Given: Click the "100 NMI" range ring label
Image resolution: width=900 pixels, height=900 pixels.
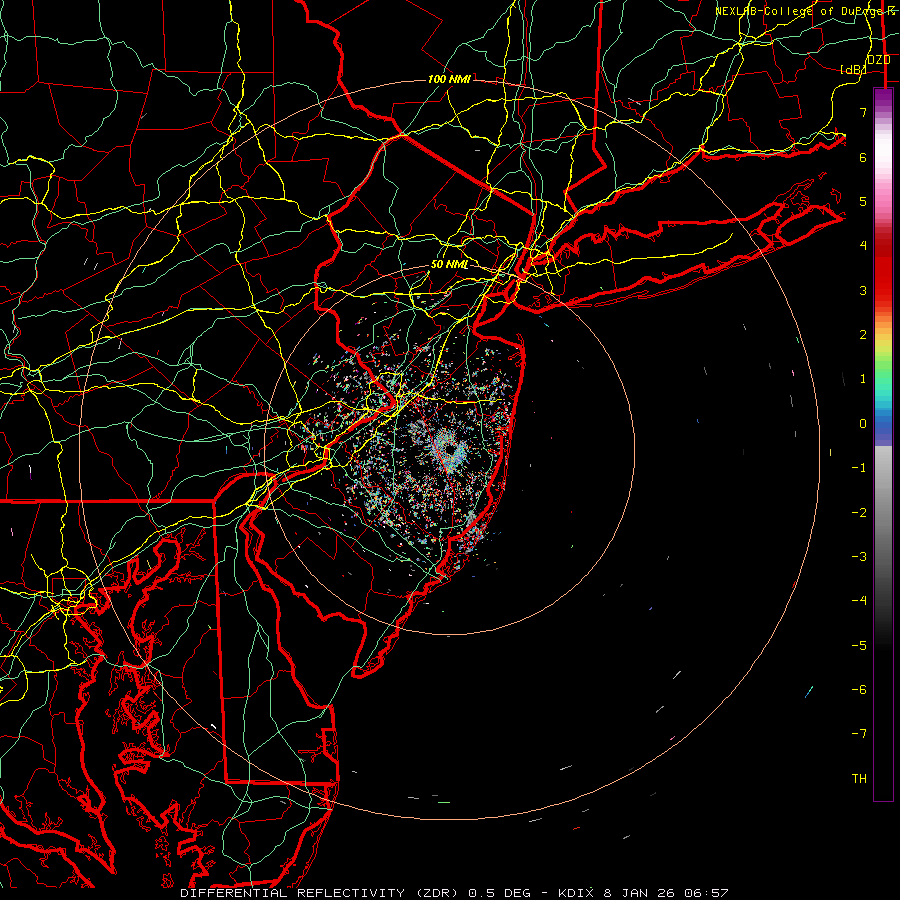Looking at the screenshot, I should (x=449, y=79).
